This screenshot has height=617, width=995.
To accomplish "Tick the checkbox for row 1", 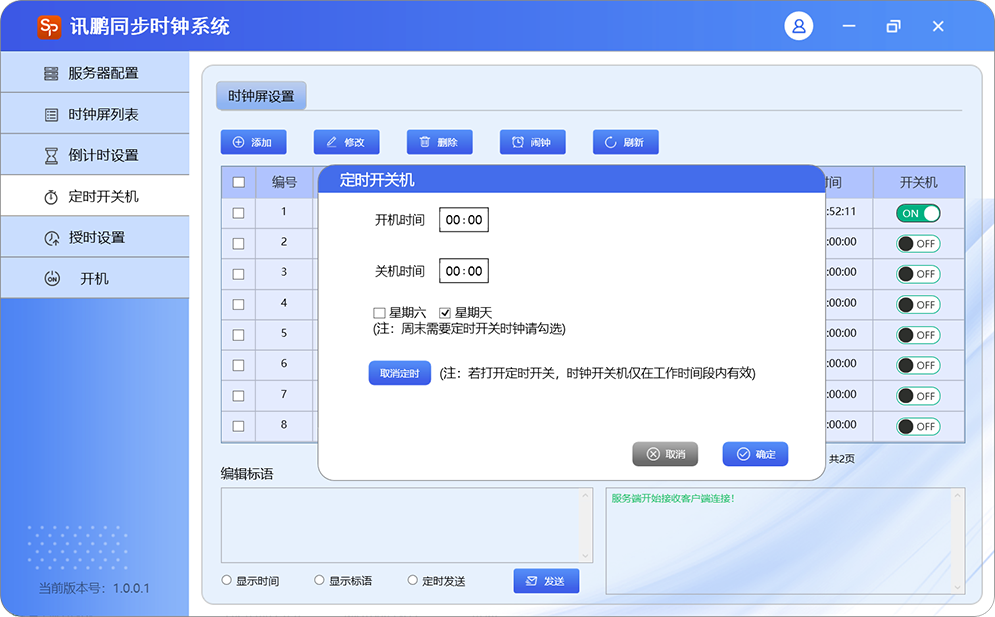I will (239, 213).
